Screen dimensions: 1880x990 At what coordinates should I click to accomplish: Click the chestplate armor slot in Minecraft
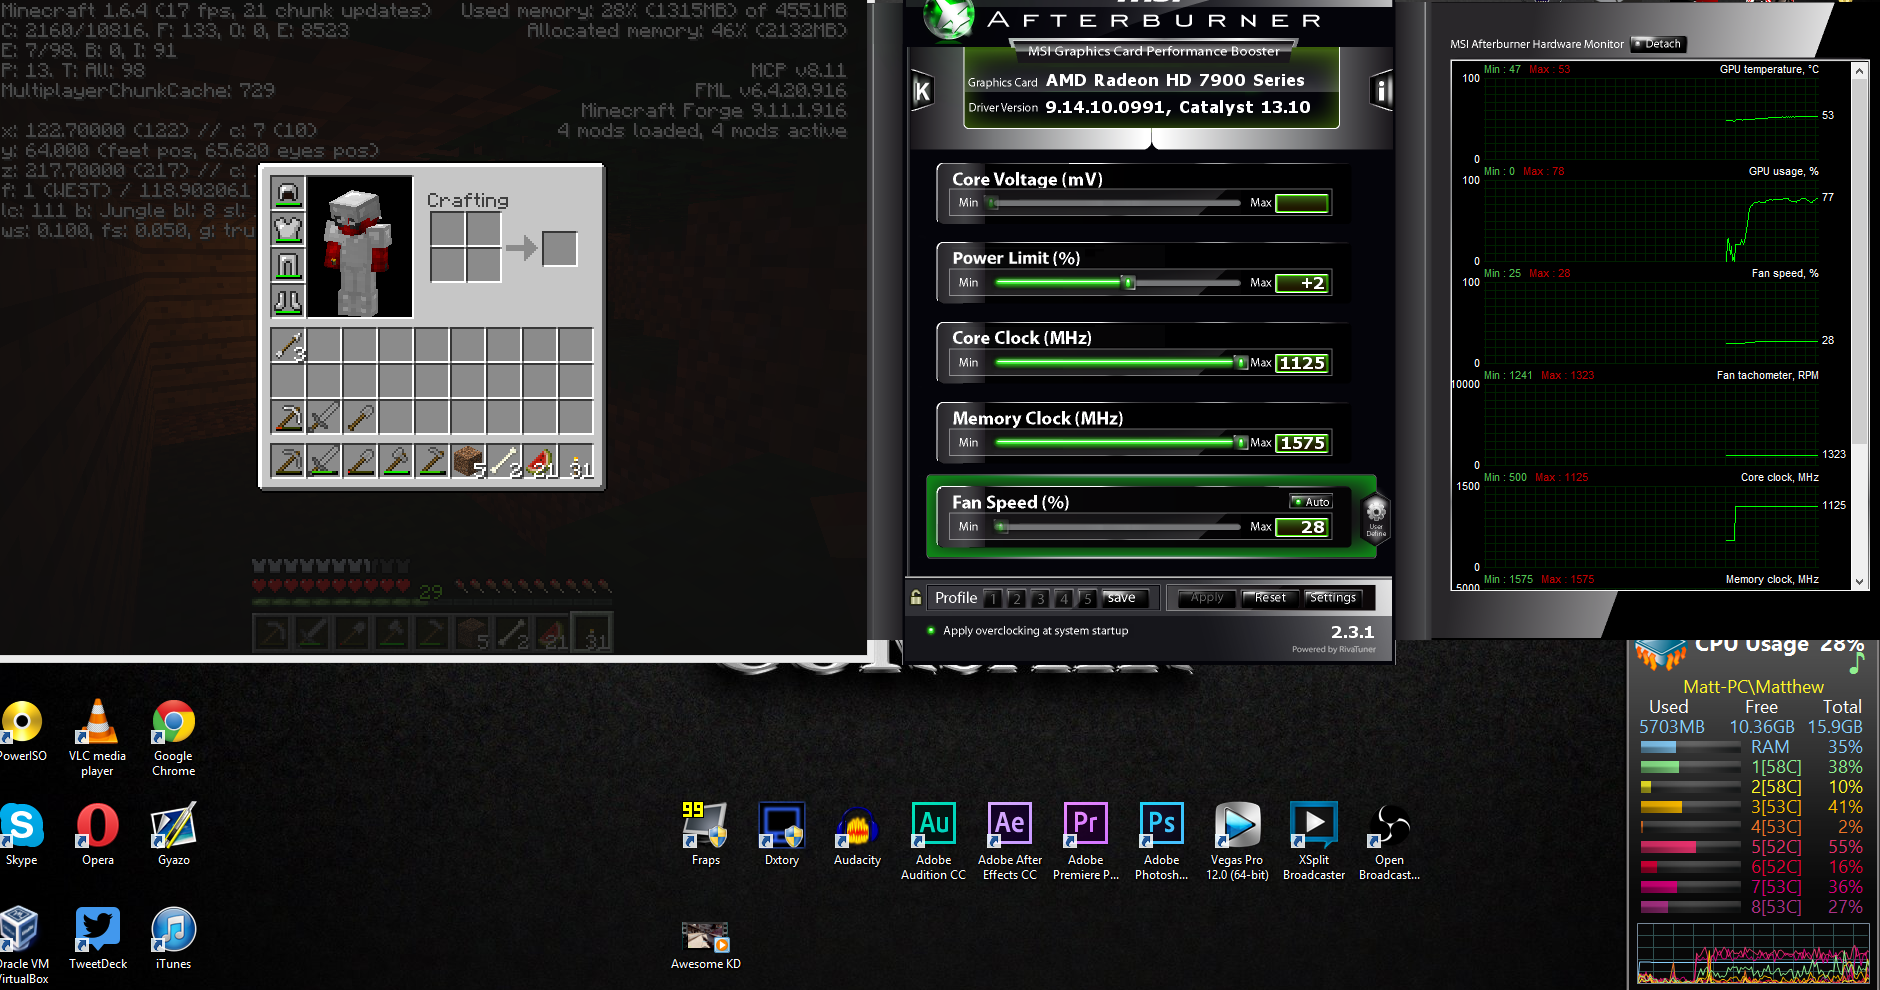tap(288, 229)
